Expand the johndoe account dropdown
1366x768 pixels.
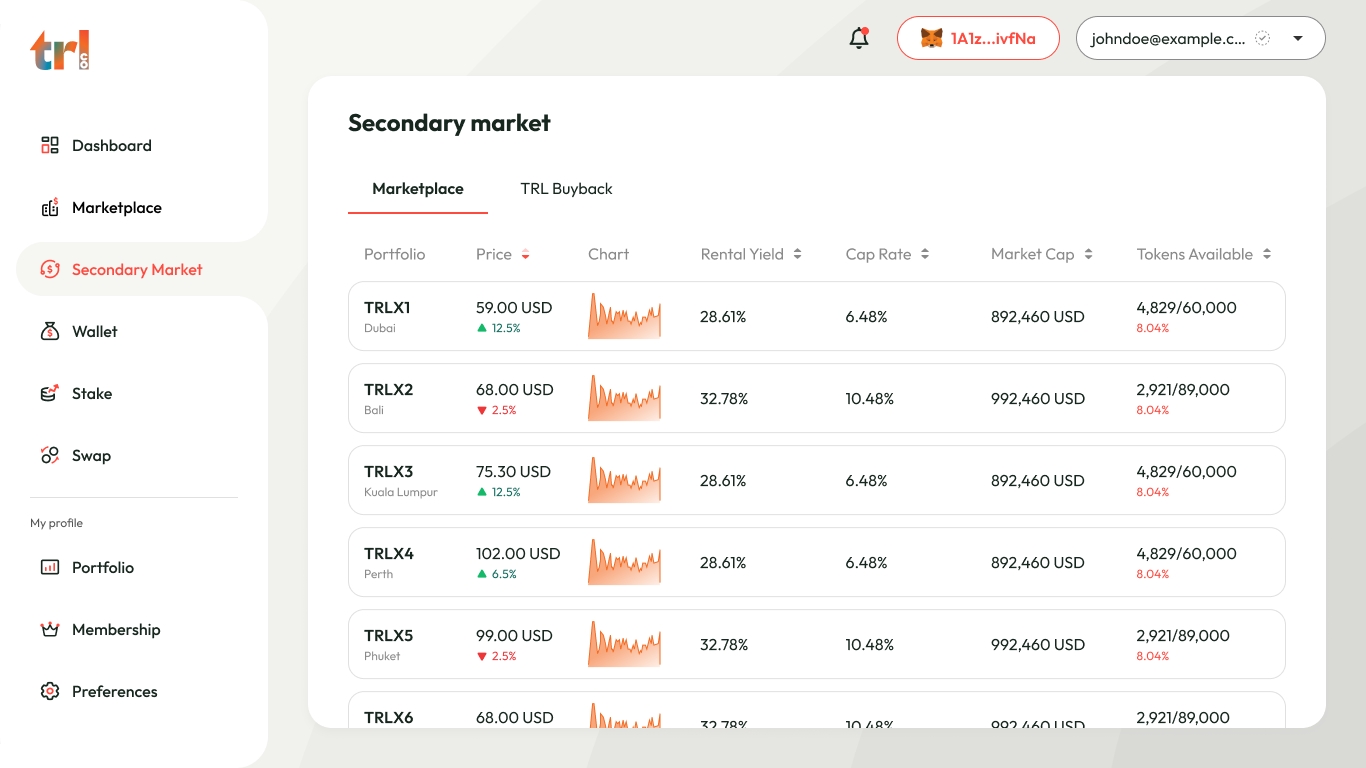click(1298, 39)
